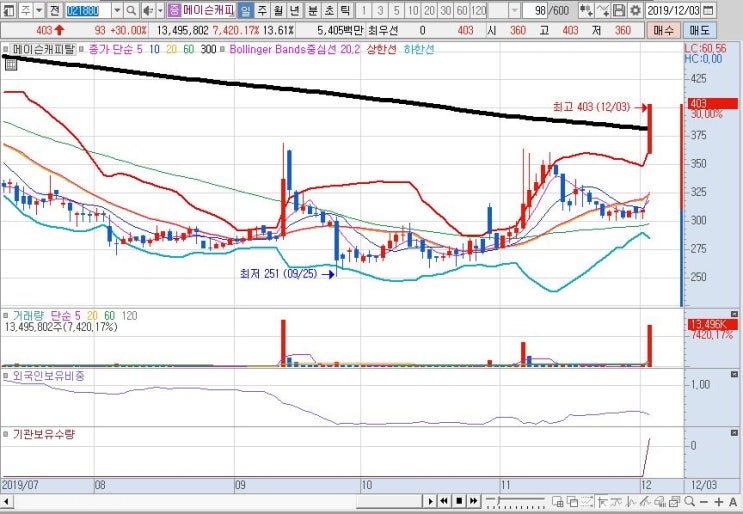Select interval 3 button
The image size is (743, 514).
(380, 10)
